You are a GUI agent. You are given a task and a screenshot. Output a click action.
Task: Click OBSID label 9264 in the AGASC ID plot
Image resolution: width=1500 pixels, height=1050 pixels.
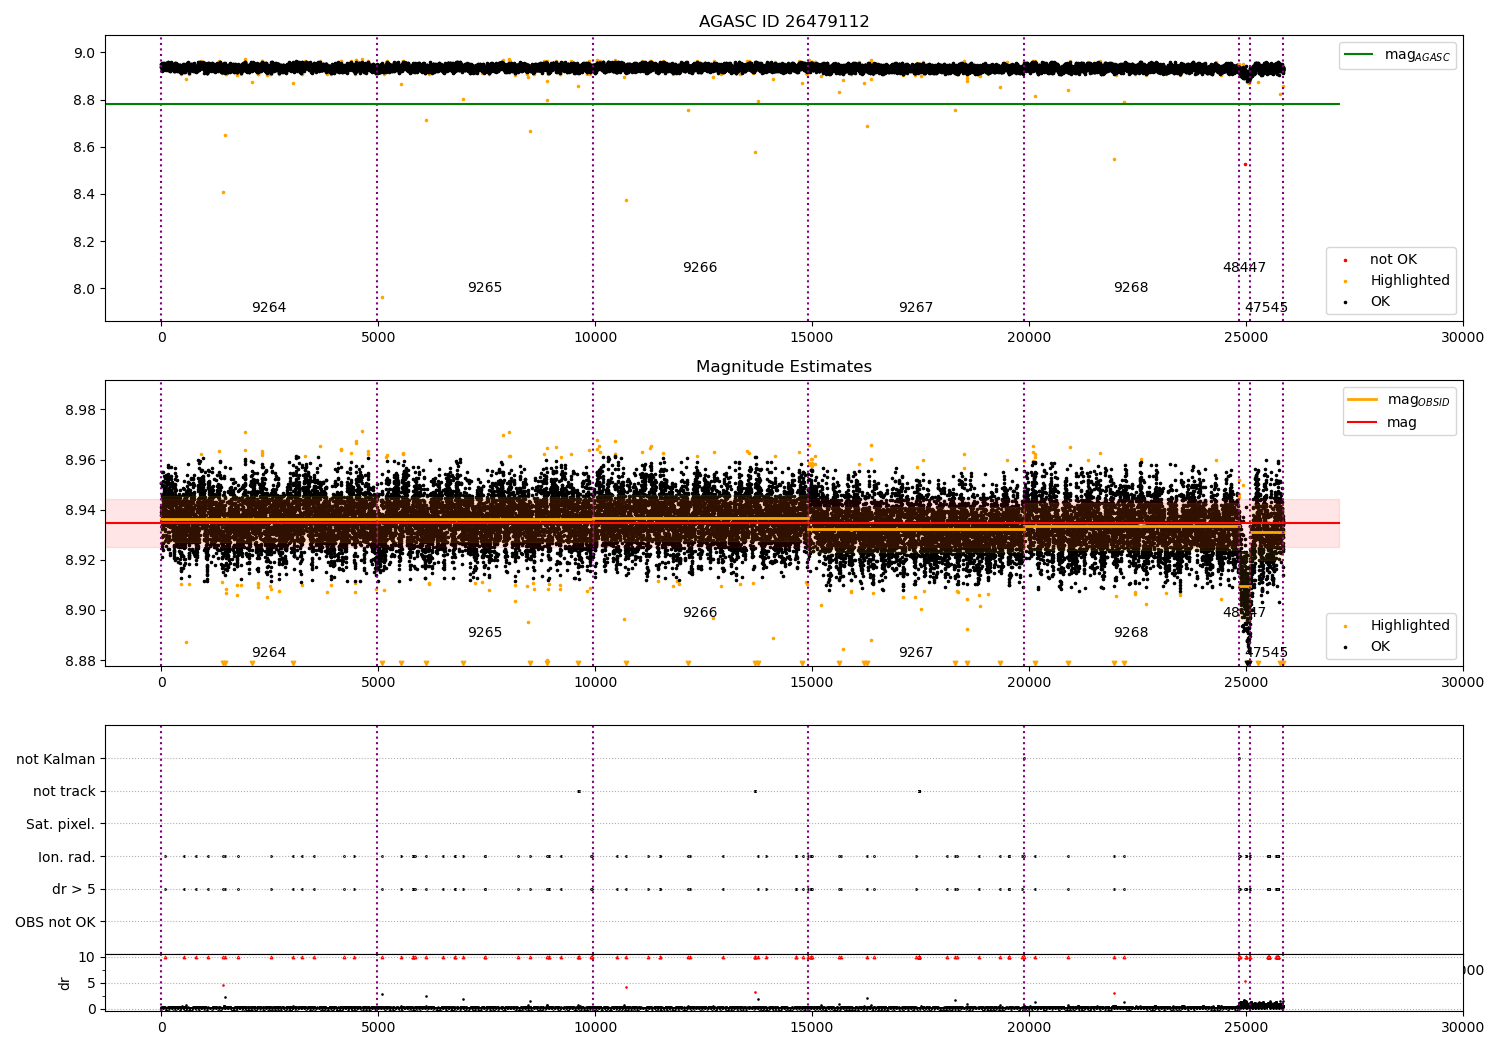269,308
